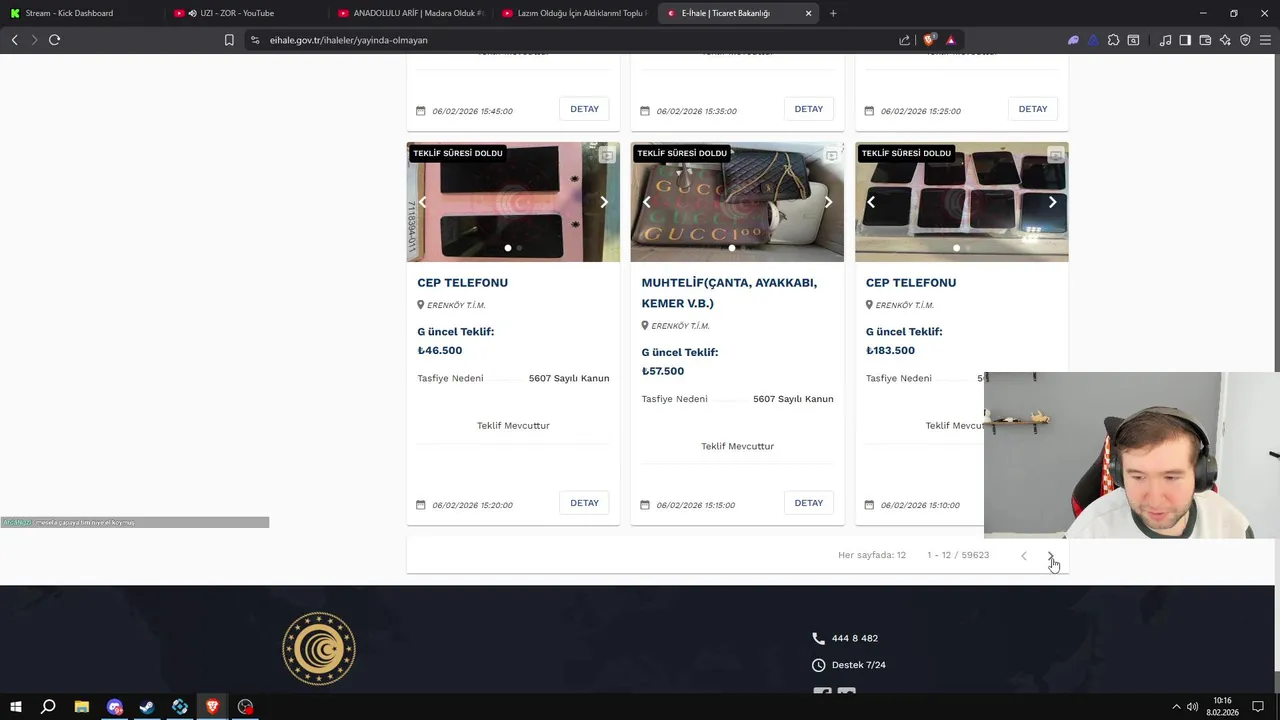Open Brave browser taskbar icon
The height and width of the screenshot is (720, 1280).
[x=212, y=707]
